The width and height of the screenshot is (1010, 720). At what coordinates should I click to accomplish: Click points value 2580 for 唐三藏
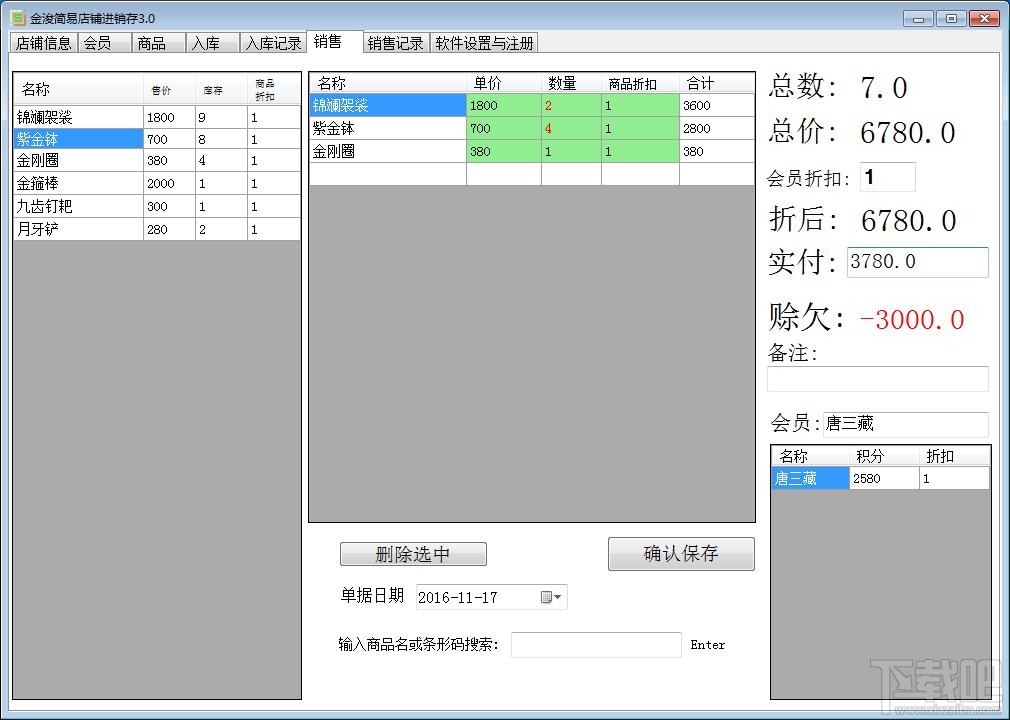pos(884,478)
